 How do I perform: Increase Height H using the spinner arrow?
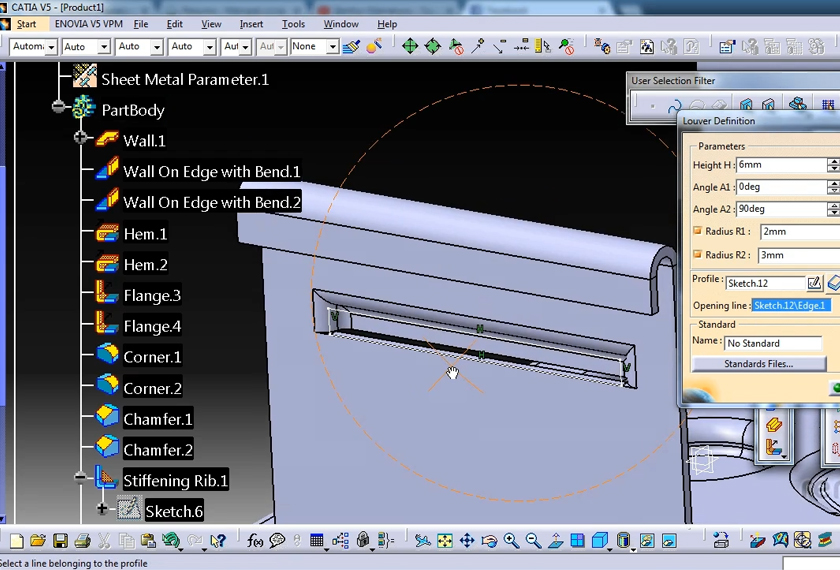click(x=832, y=161)
